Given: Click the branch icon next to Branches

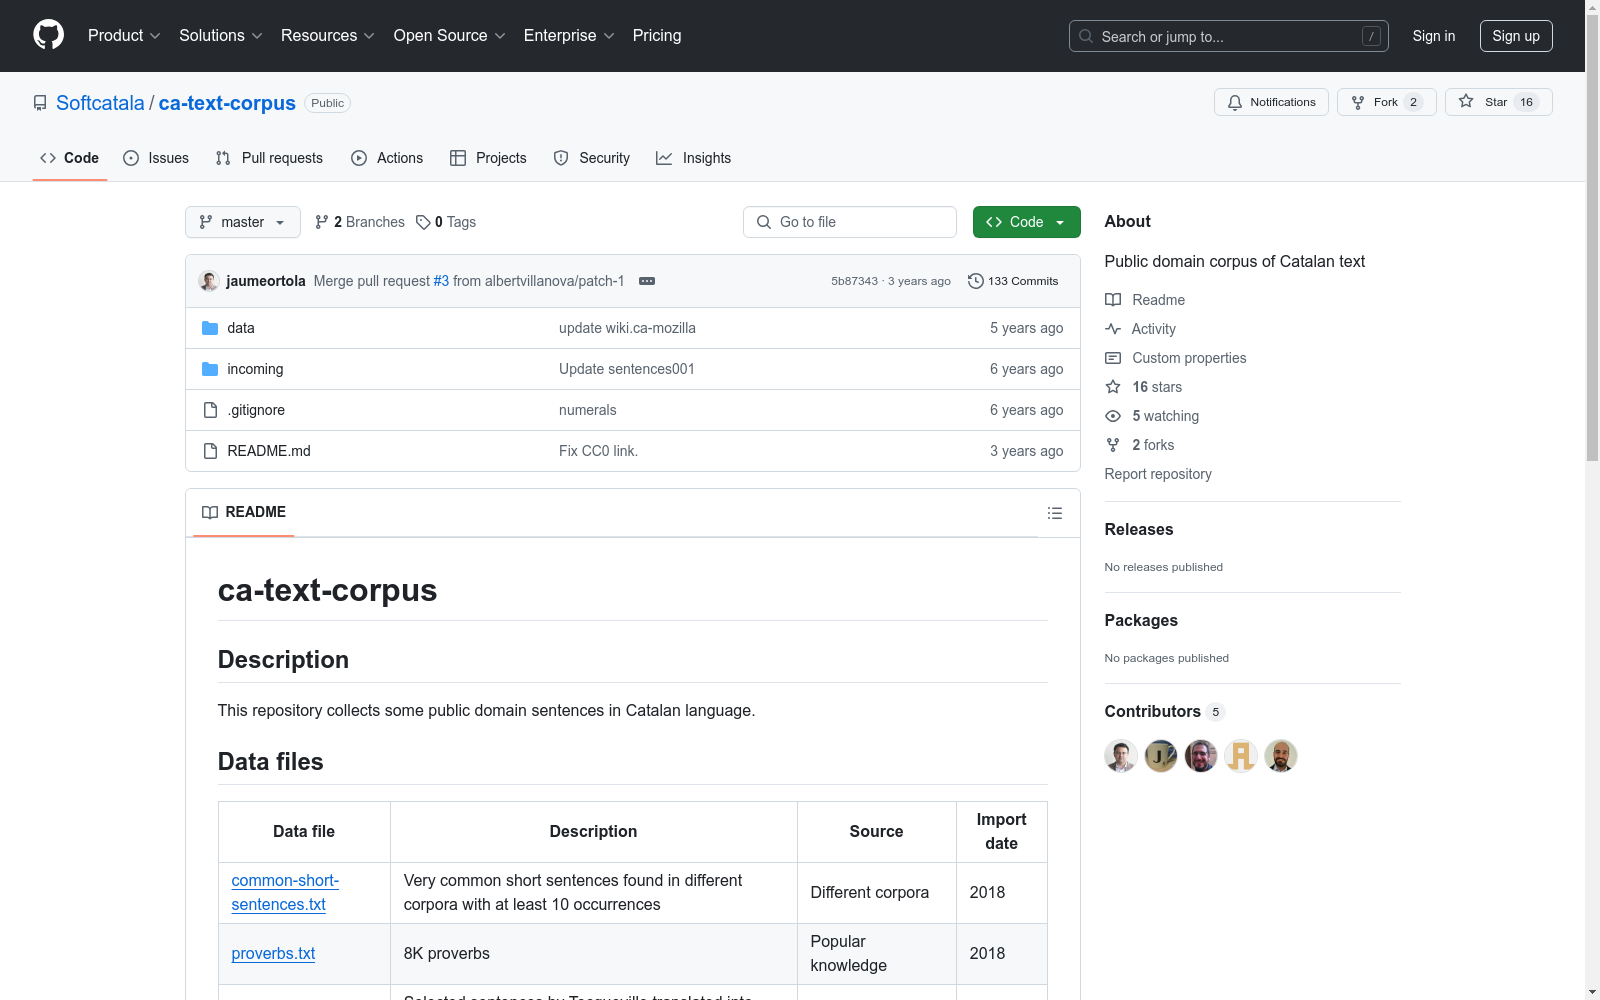Looking at the screenshot, I should (x=322, y=222).
